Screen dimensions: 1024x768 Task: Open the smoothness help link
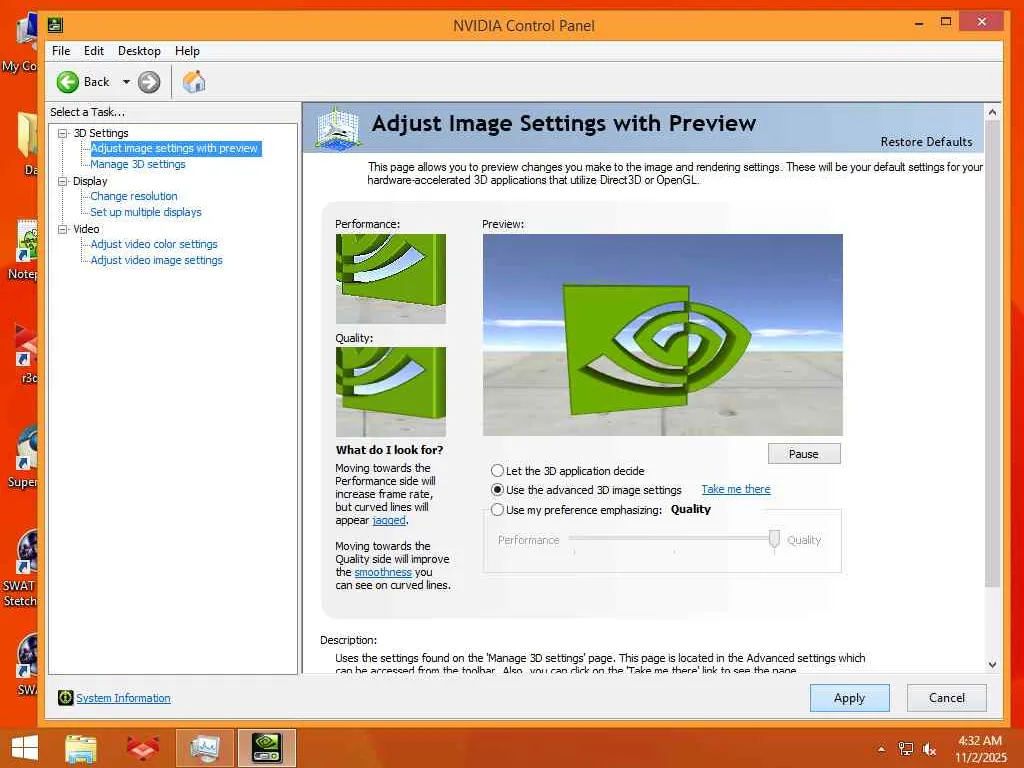pyautogui.click(x=383, y=572)
